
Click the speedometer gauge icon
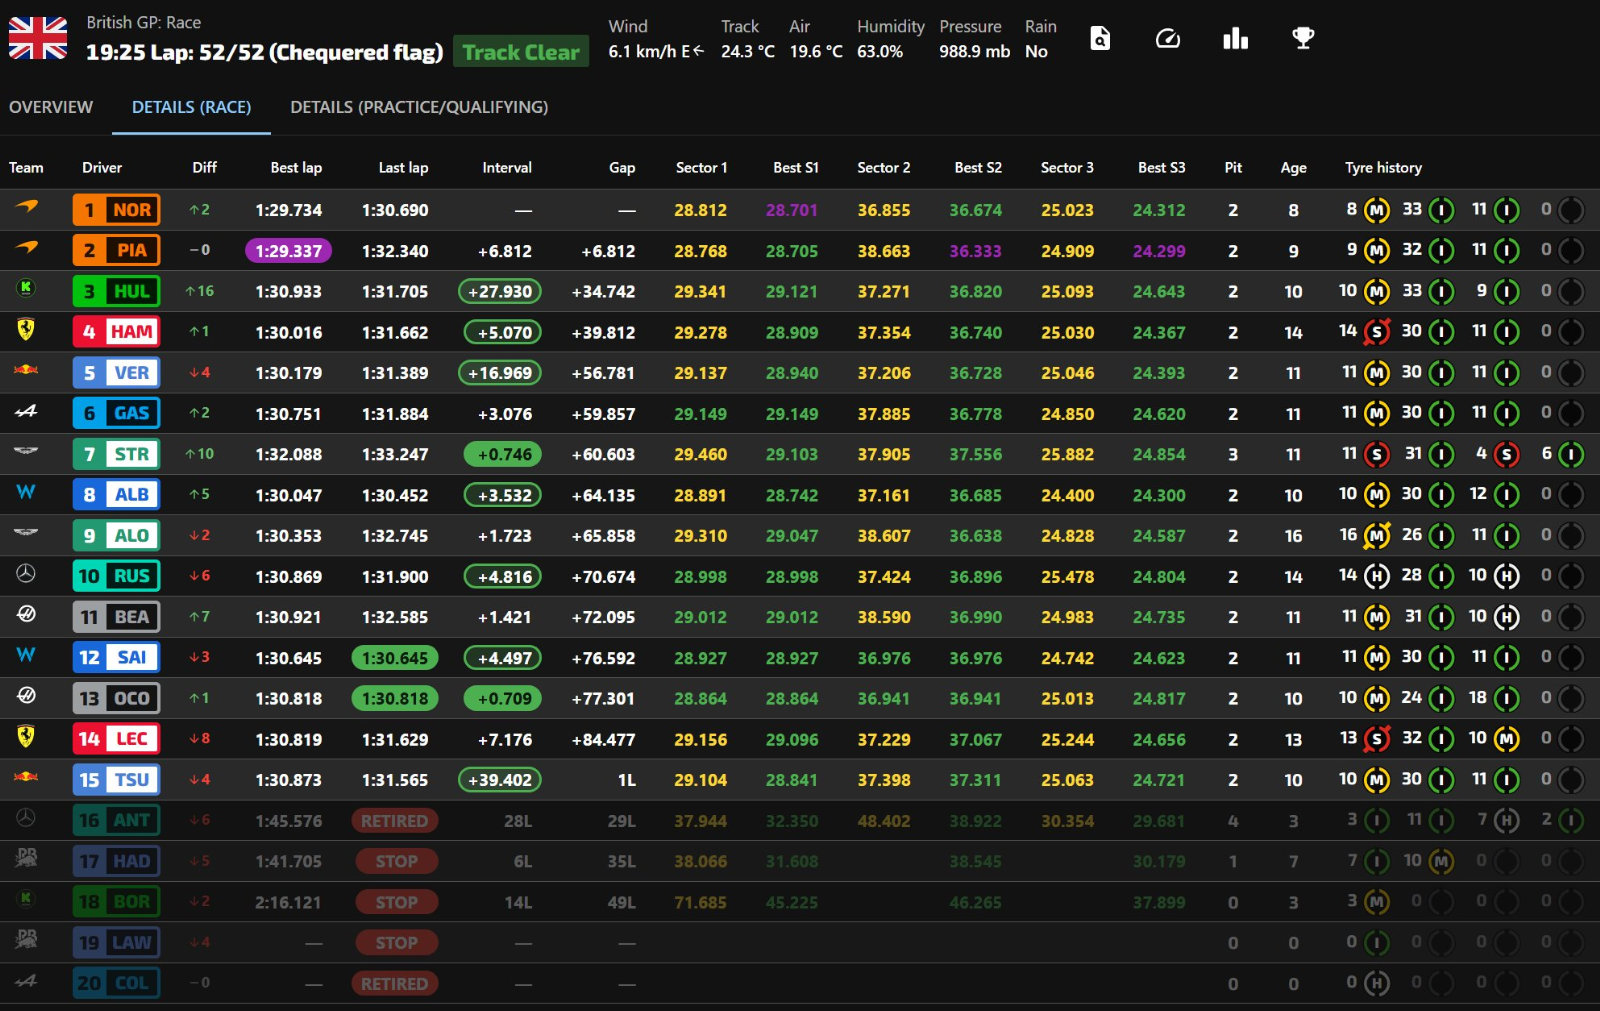click(x=1167, y=39)
